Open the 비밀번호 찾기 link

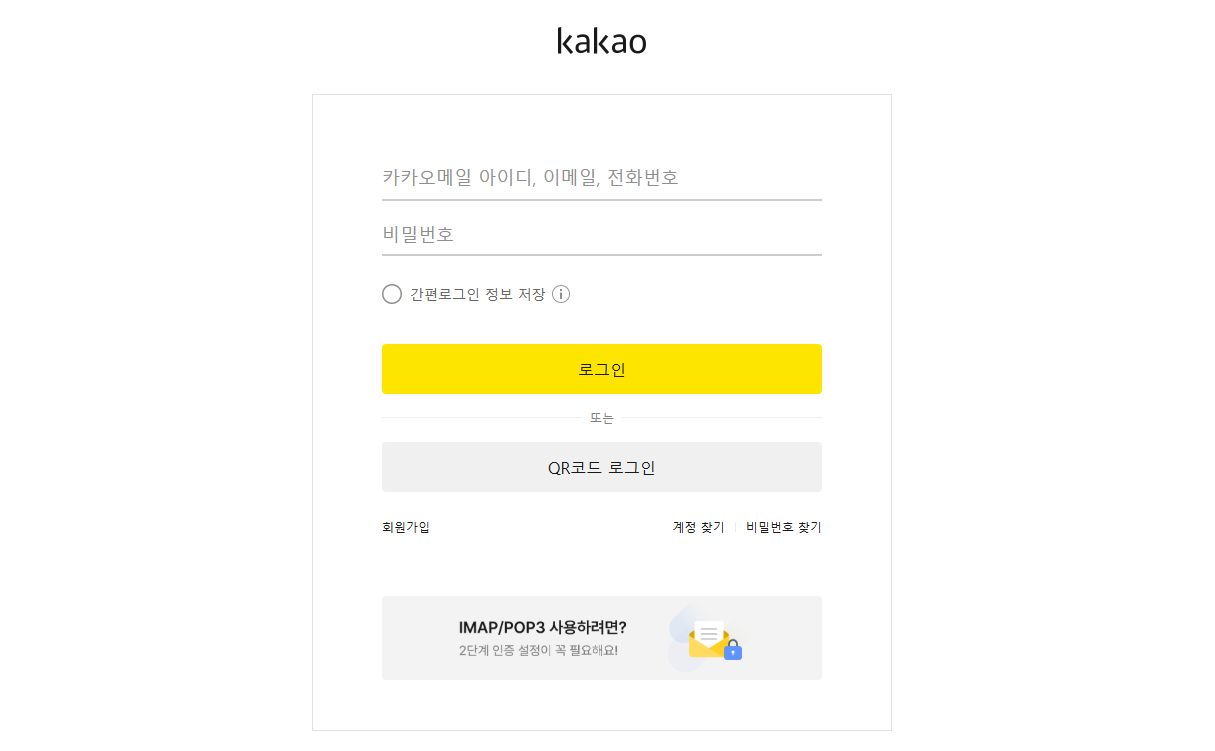(784, 527)
